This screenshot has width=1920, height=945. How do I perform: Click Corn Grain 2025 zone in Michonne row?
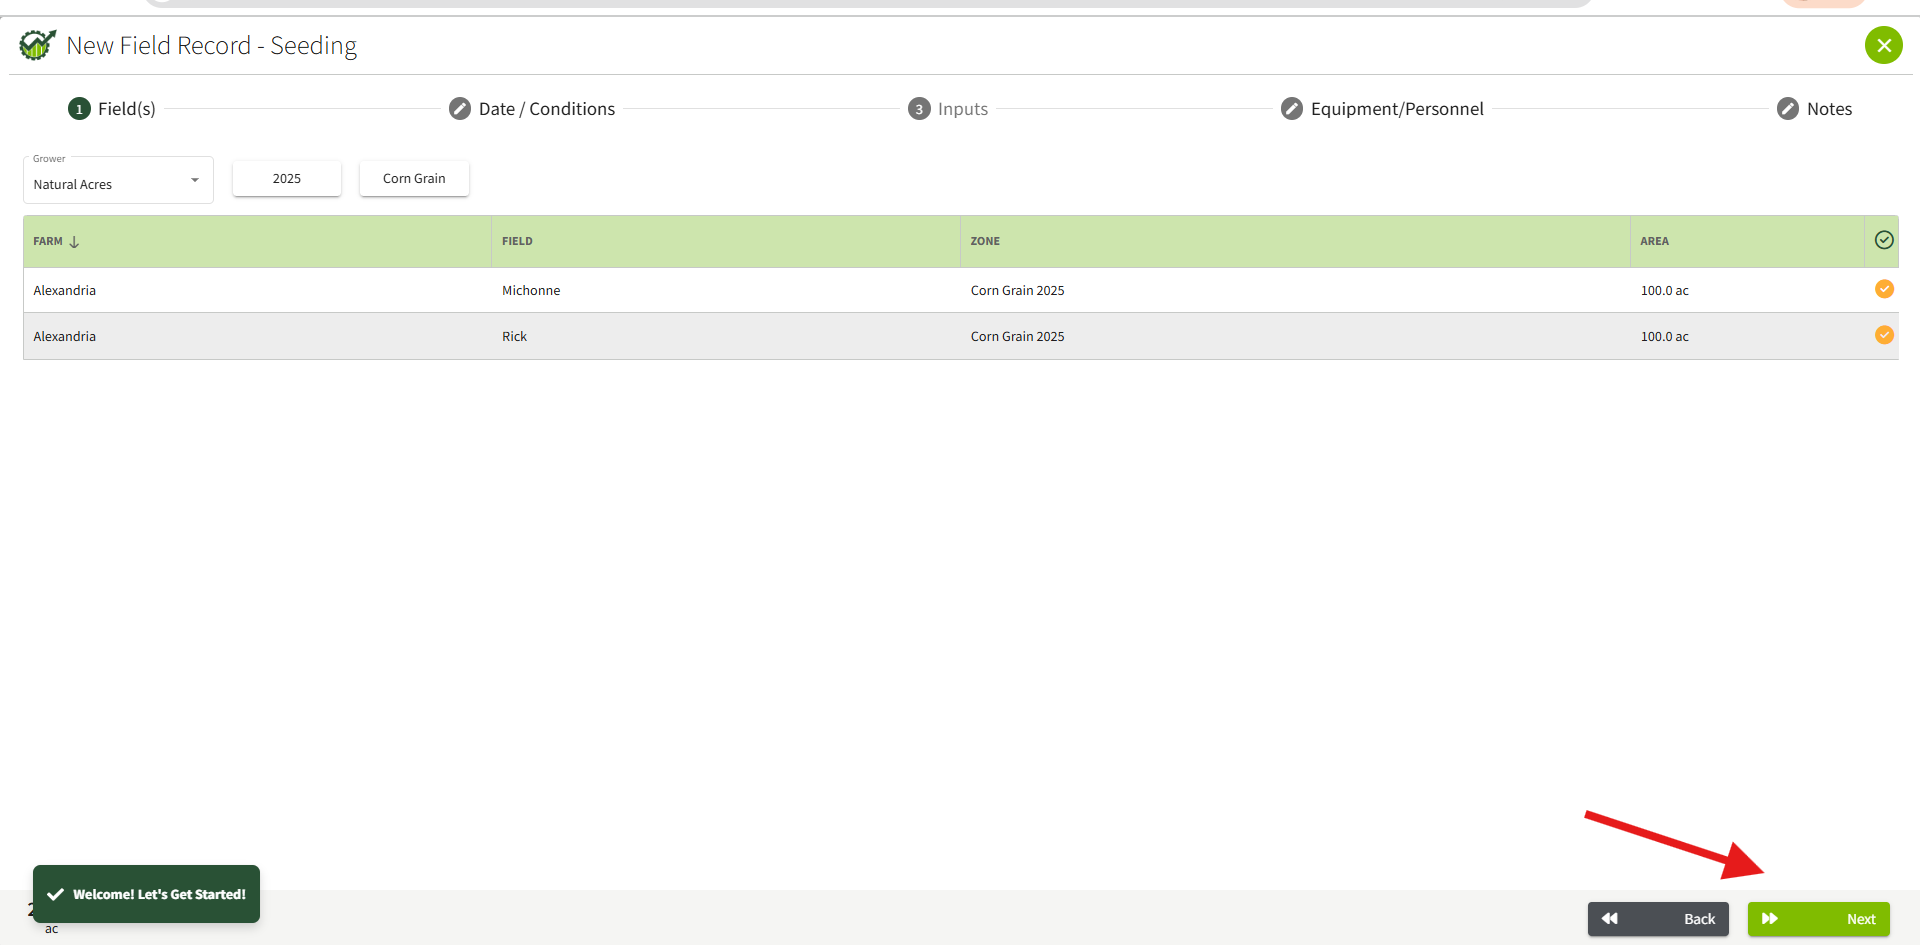(x=1017, y=291)
